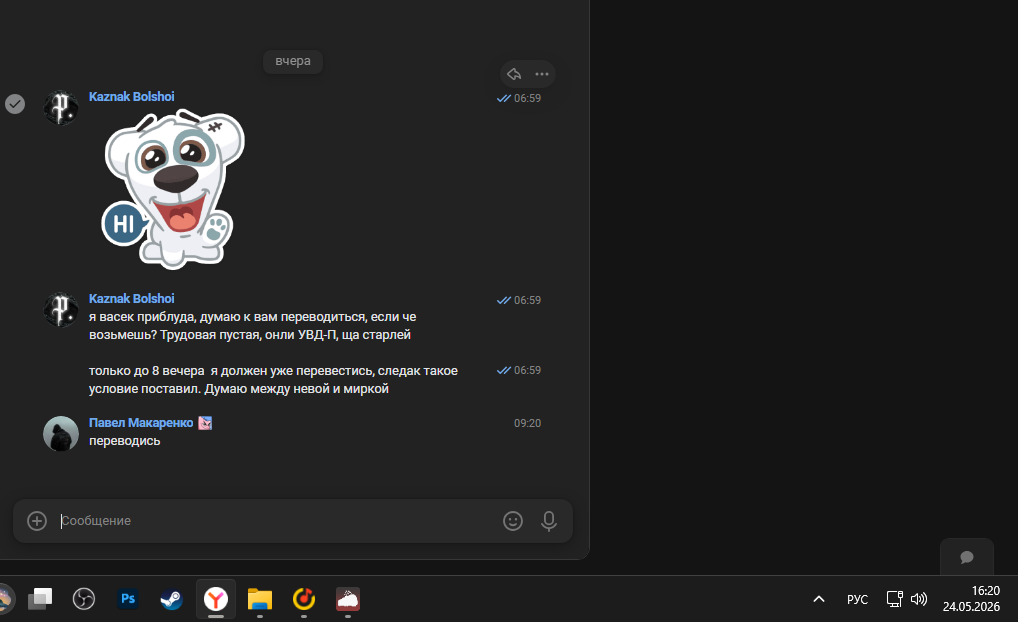The image size is (1018, 622).
Task: Open Photoshop from the taskbar
Action: pos(128,598)
